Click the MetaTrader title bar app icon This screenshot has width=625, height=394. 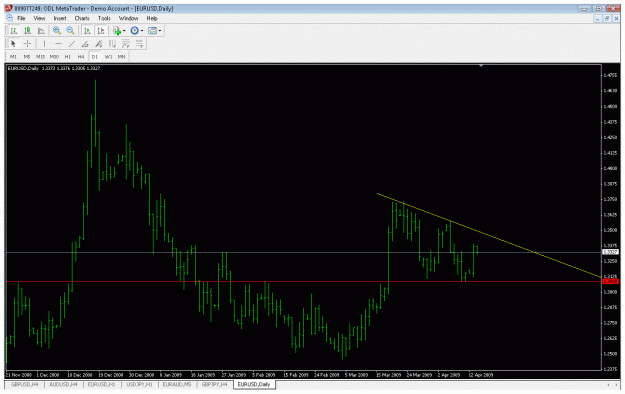coord(9,8)
